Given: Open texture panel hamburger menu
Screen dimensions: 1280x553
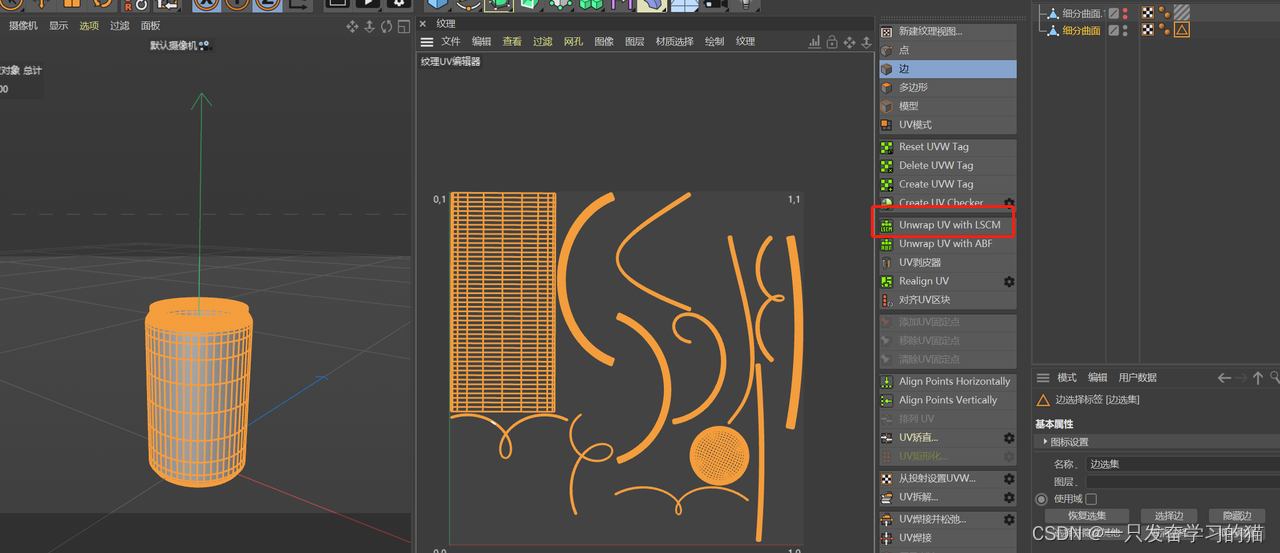Looking at the screenshot, I should coord(427,42).
